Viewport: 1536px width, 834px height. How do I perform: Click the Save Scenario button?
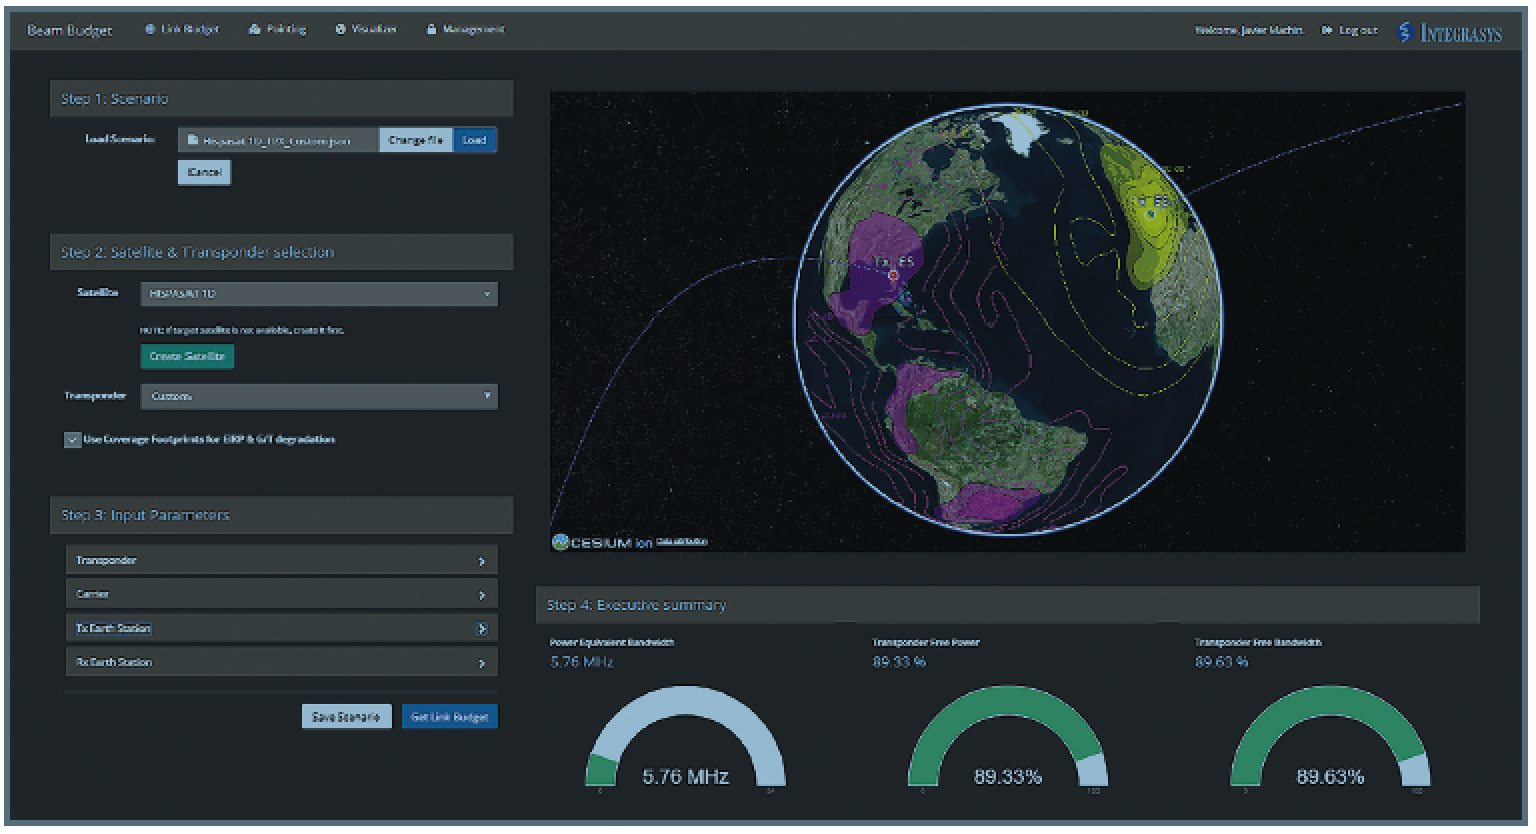pos(346,717)
